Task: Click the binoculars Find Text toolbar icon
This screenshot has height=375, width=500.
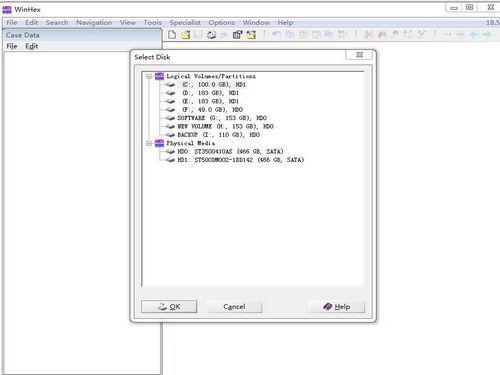Action: click(368, 34)
